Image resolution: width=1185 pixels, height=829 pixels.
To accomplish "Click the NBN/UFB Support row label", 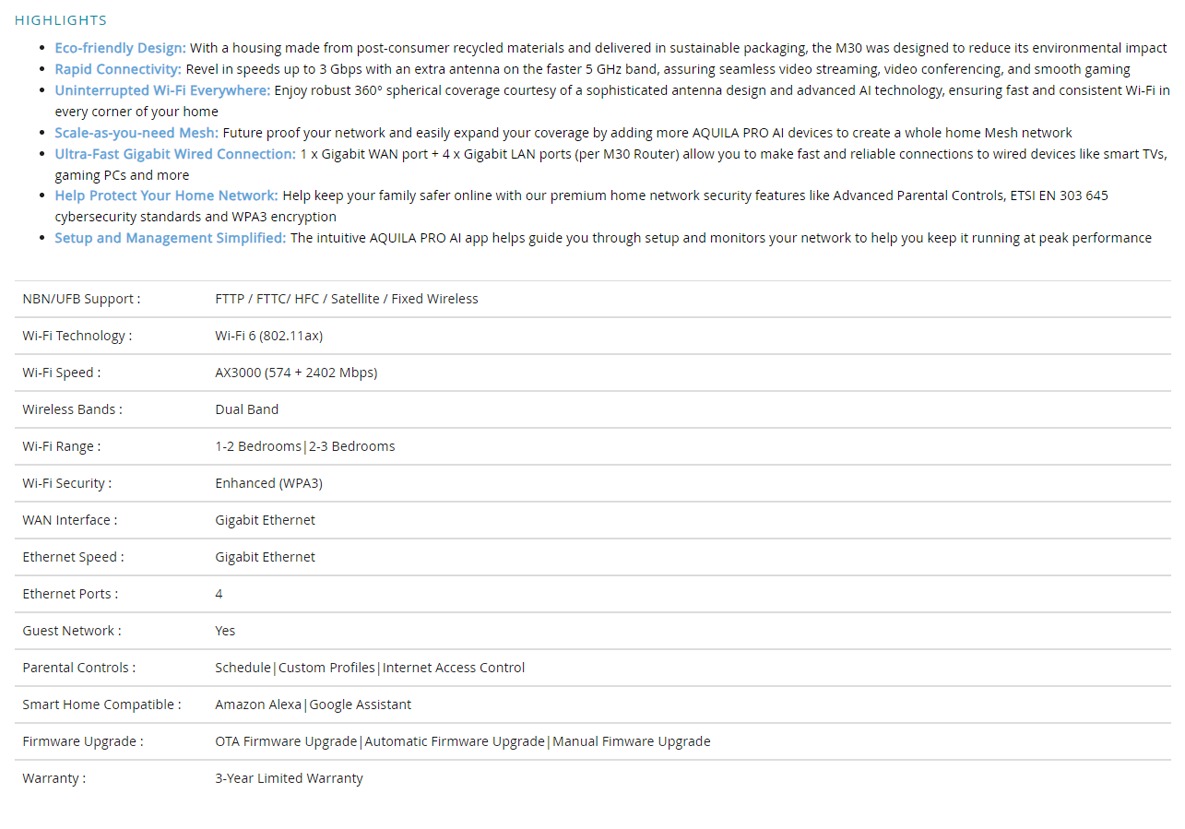I will point(81,299).
